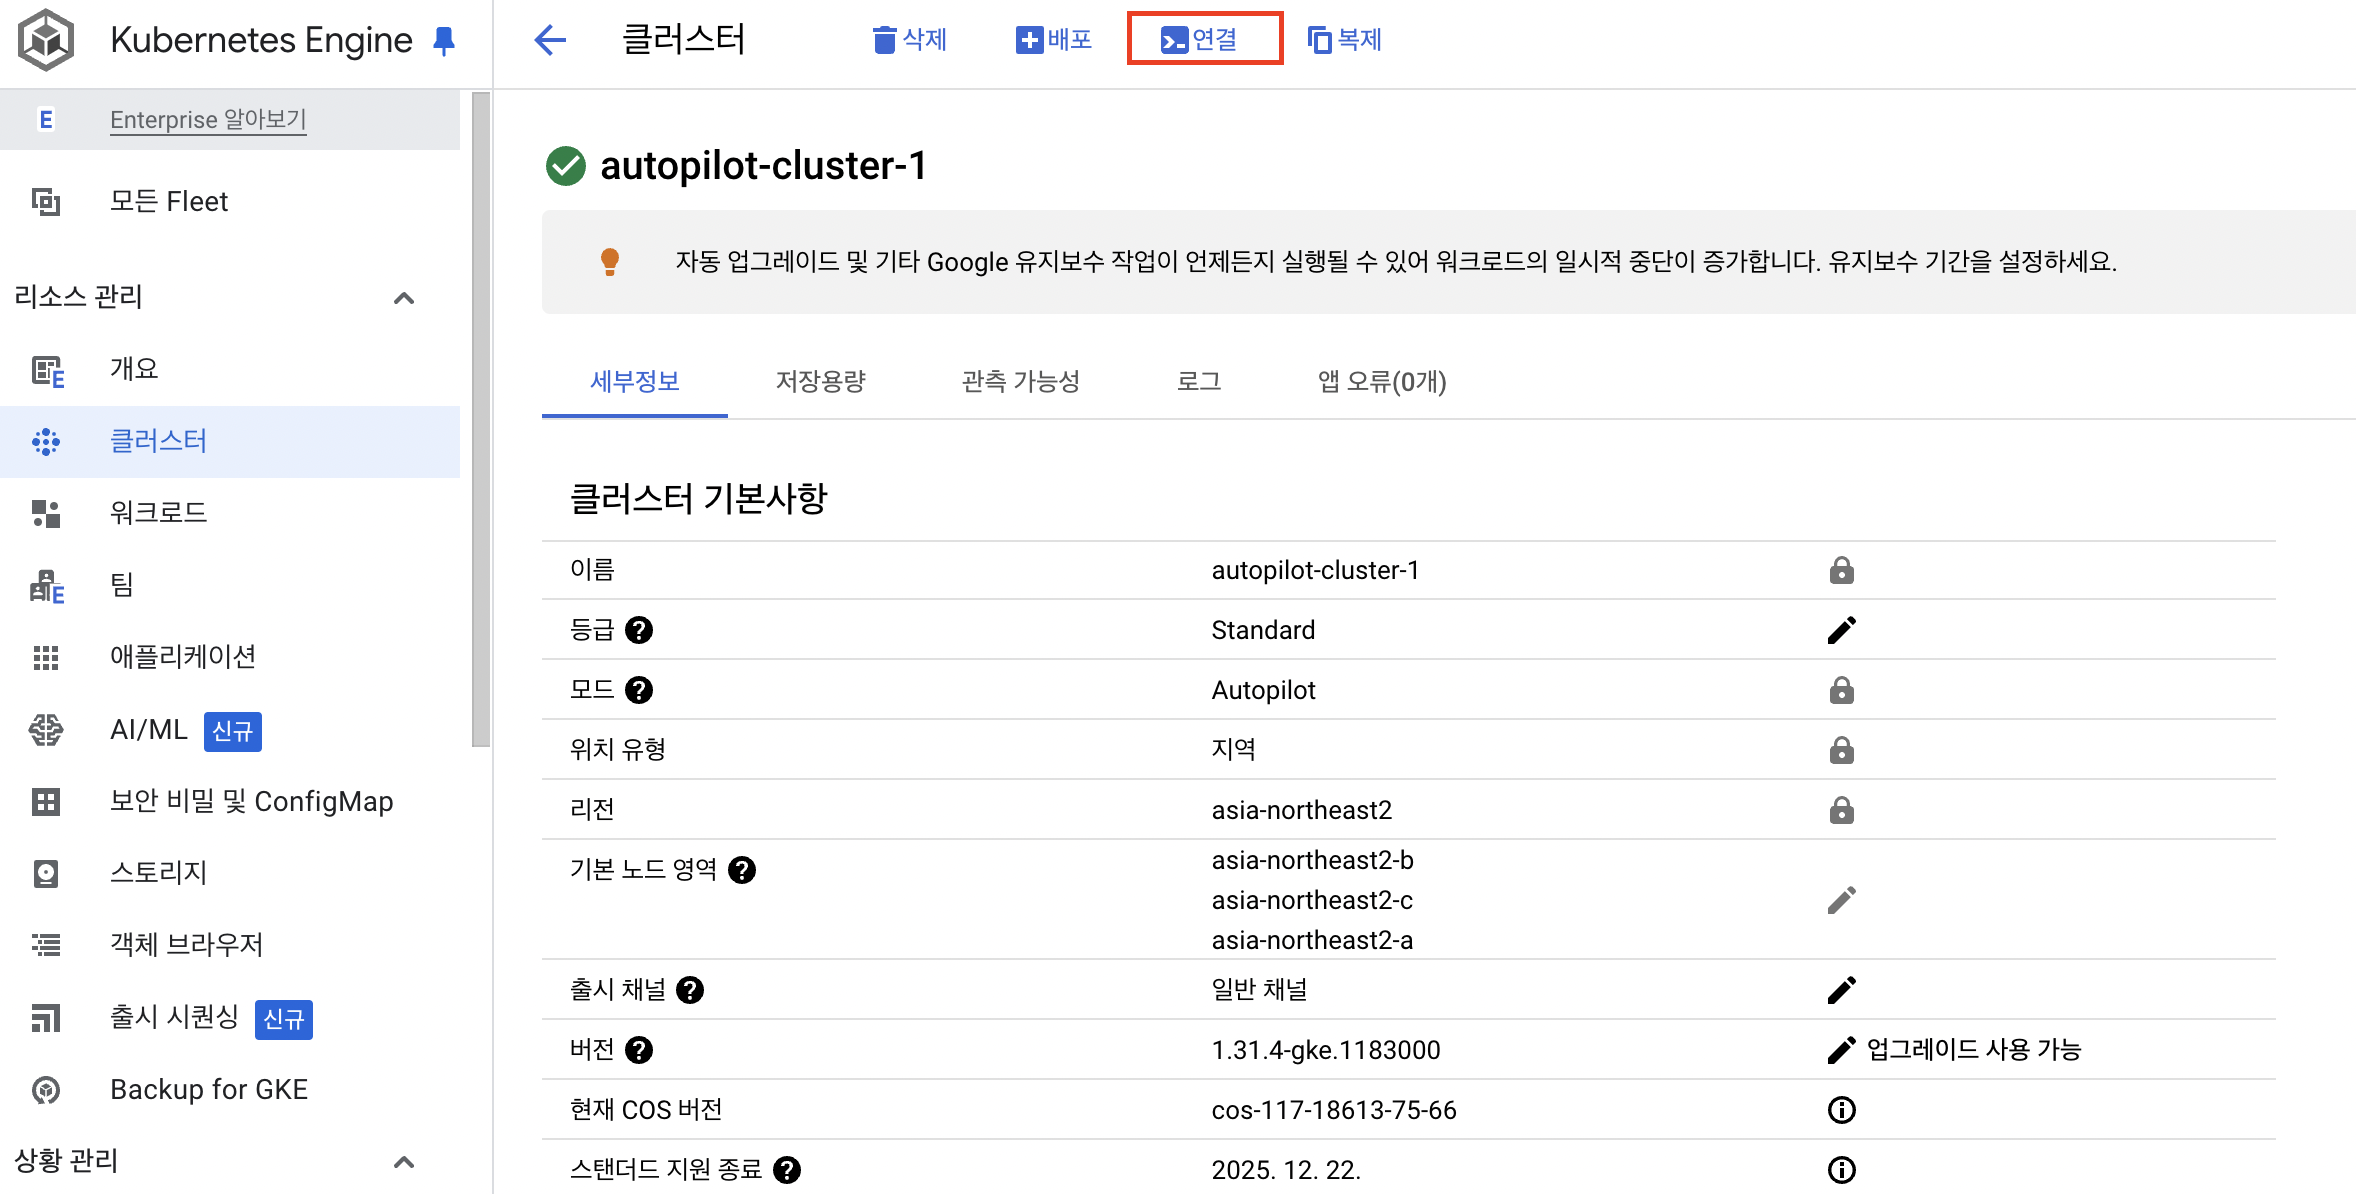Click the ConfigMap sidebar icon
Viewport: 2356px width, 1194px height.
click(x=46, y=801)
